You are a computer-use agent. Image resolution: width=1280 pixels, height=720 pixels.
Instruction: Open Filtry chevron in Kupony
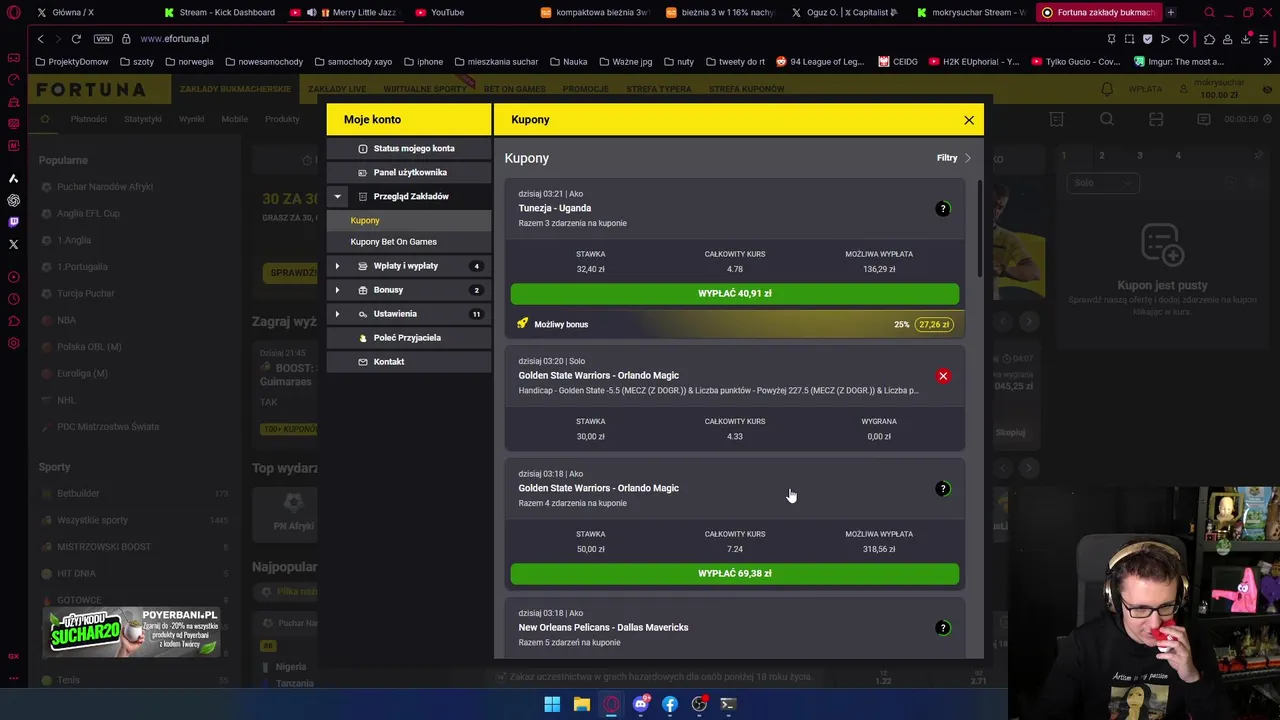click(x=967, y=158)
